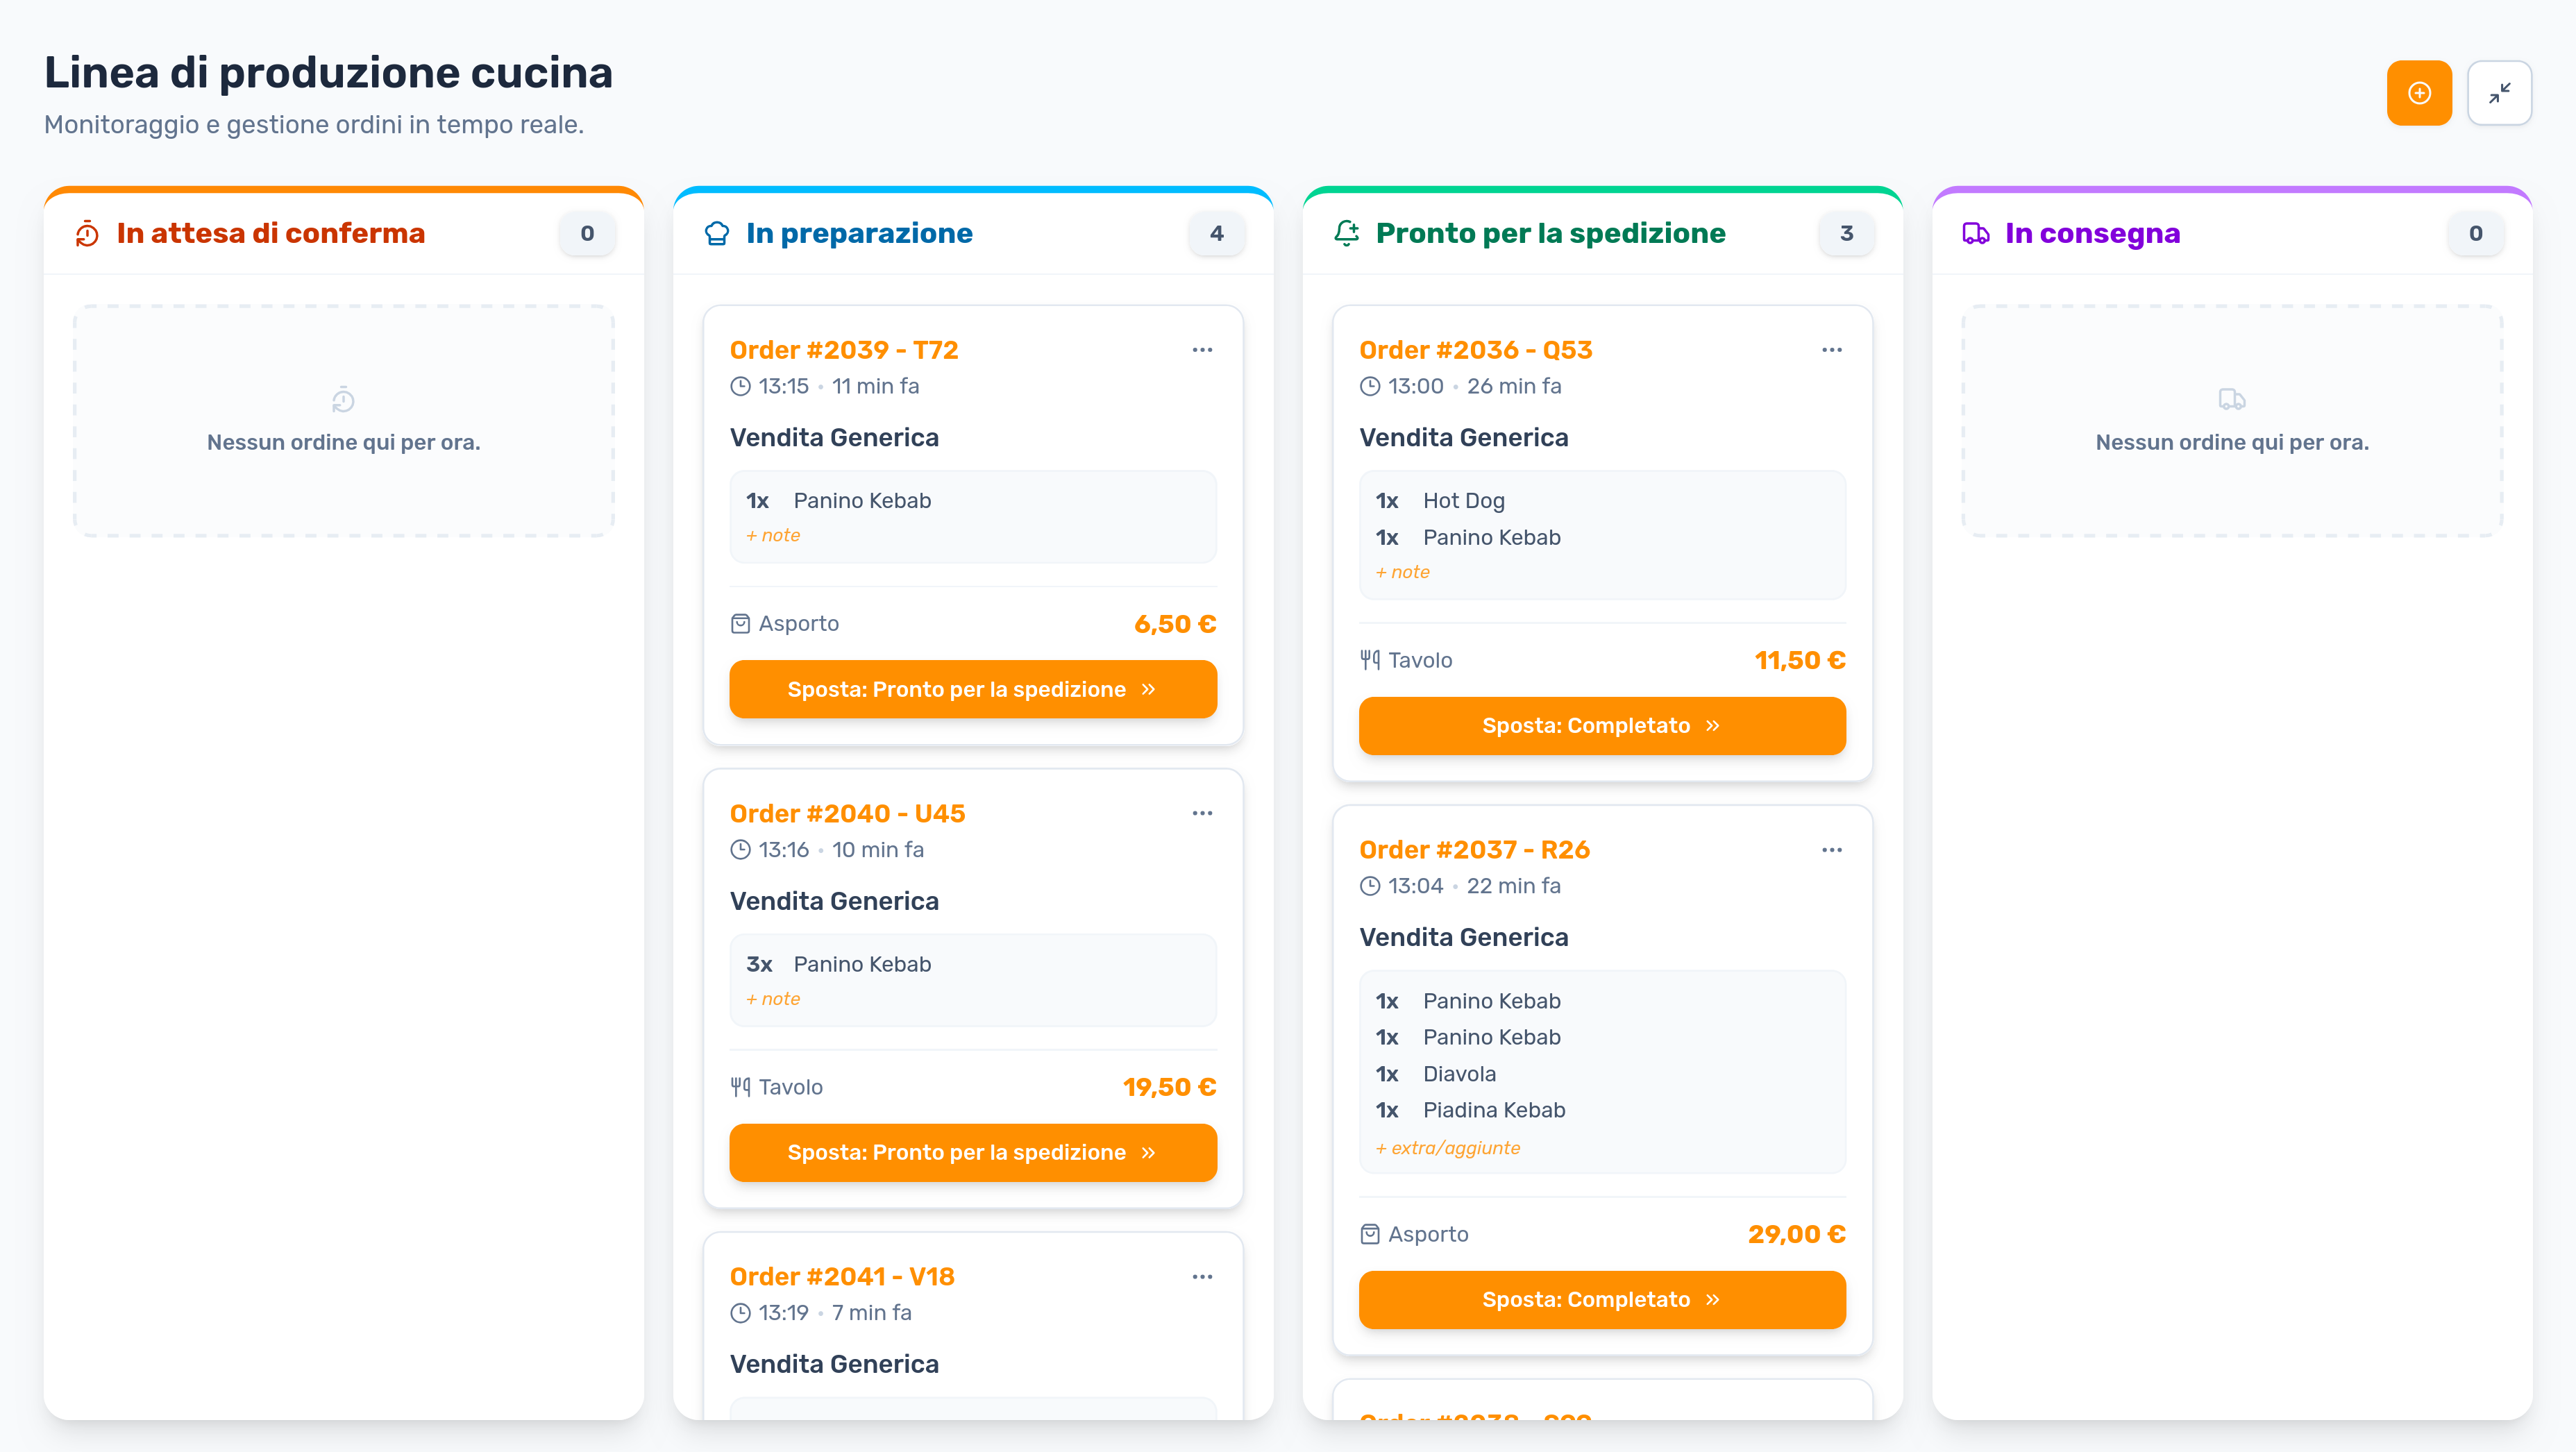Click the clock icon beside 13:04 in Order #2037
The width and height of the screenshot is (2576, 1452).
pos(1370,886)
